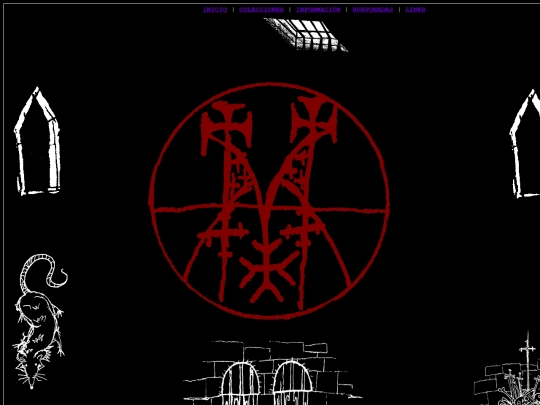Click the brick wall with arched gates

click(272, 373)
